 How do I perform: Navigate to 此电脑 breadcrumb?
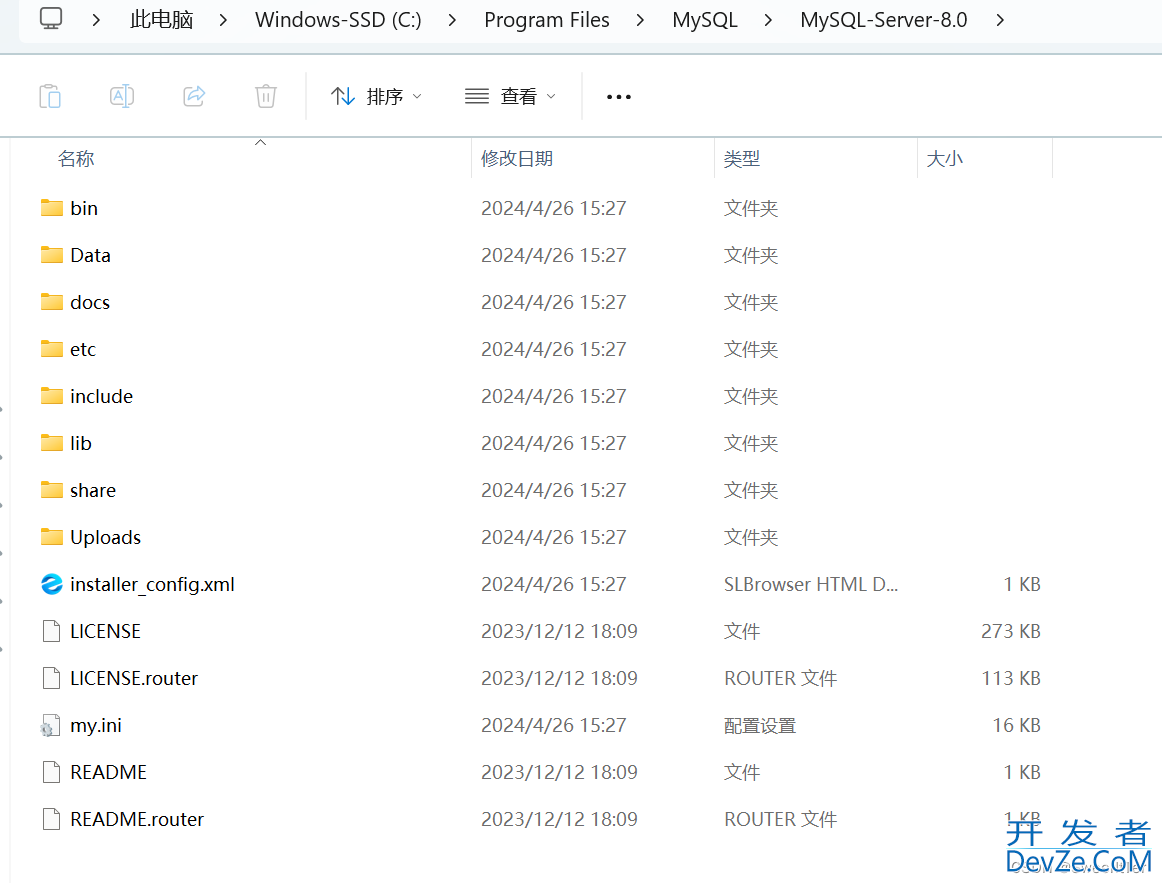[x=162, y=20]
